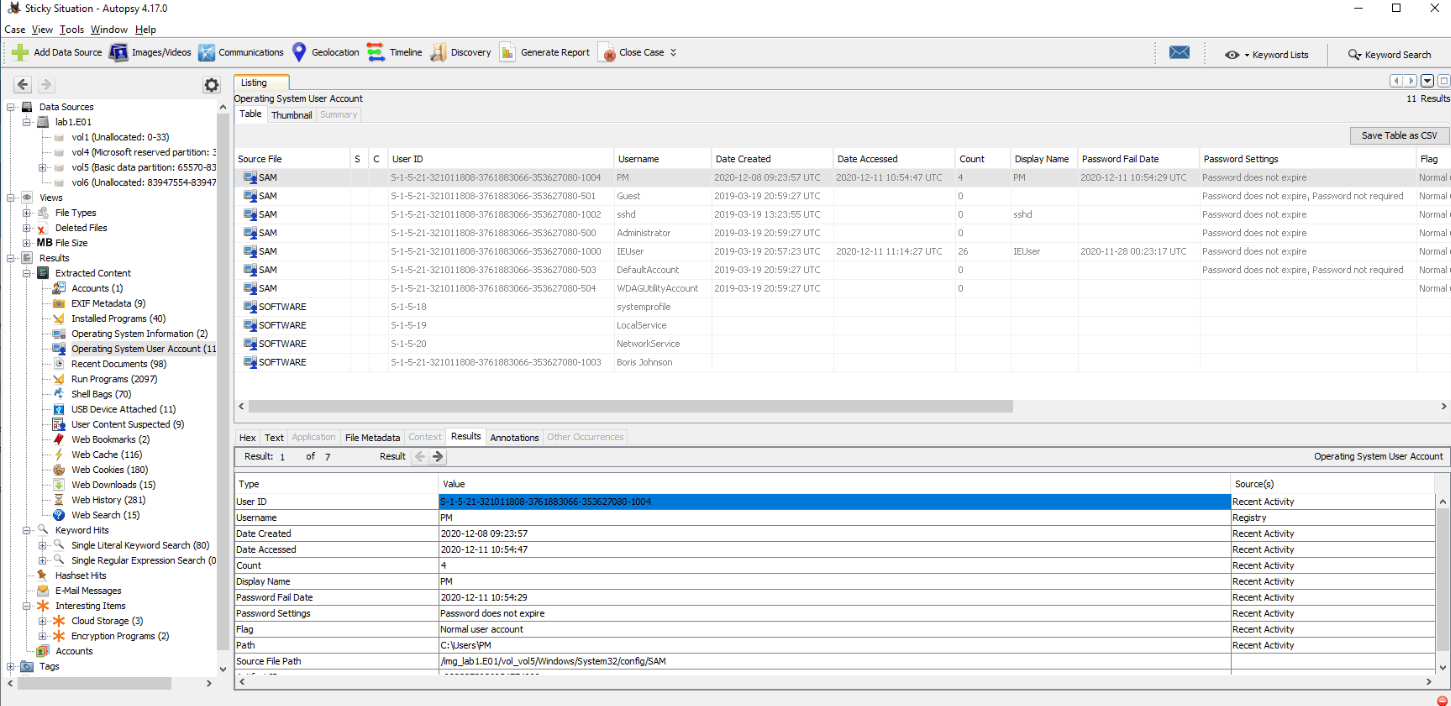This screenshot has height=706, width=1451.
Task: Expand the File Size node
Action: pos(27,243)
